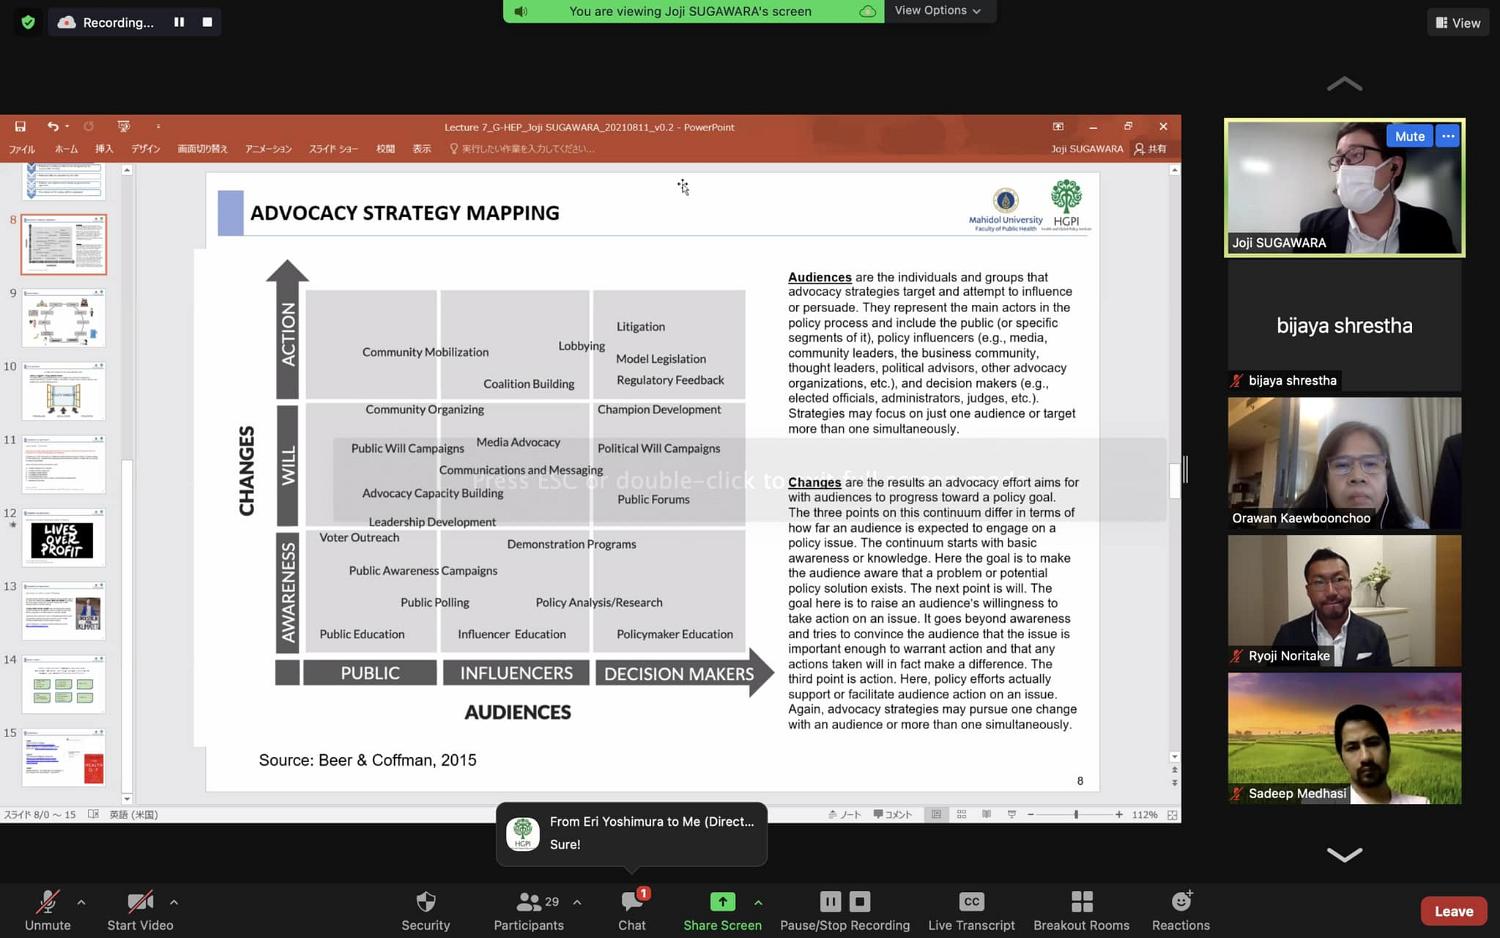1500x938 pixels.
Task: Enable Live Transcript CC
Action: pos(971,910)
